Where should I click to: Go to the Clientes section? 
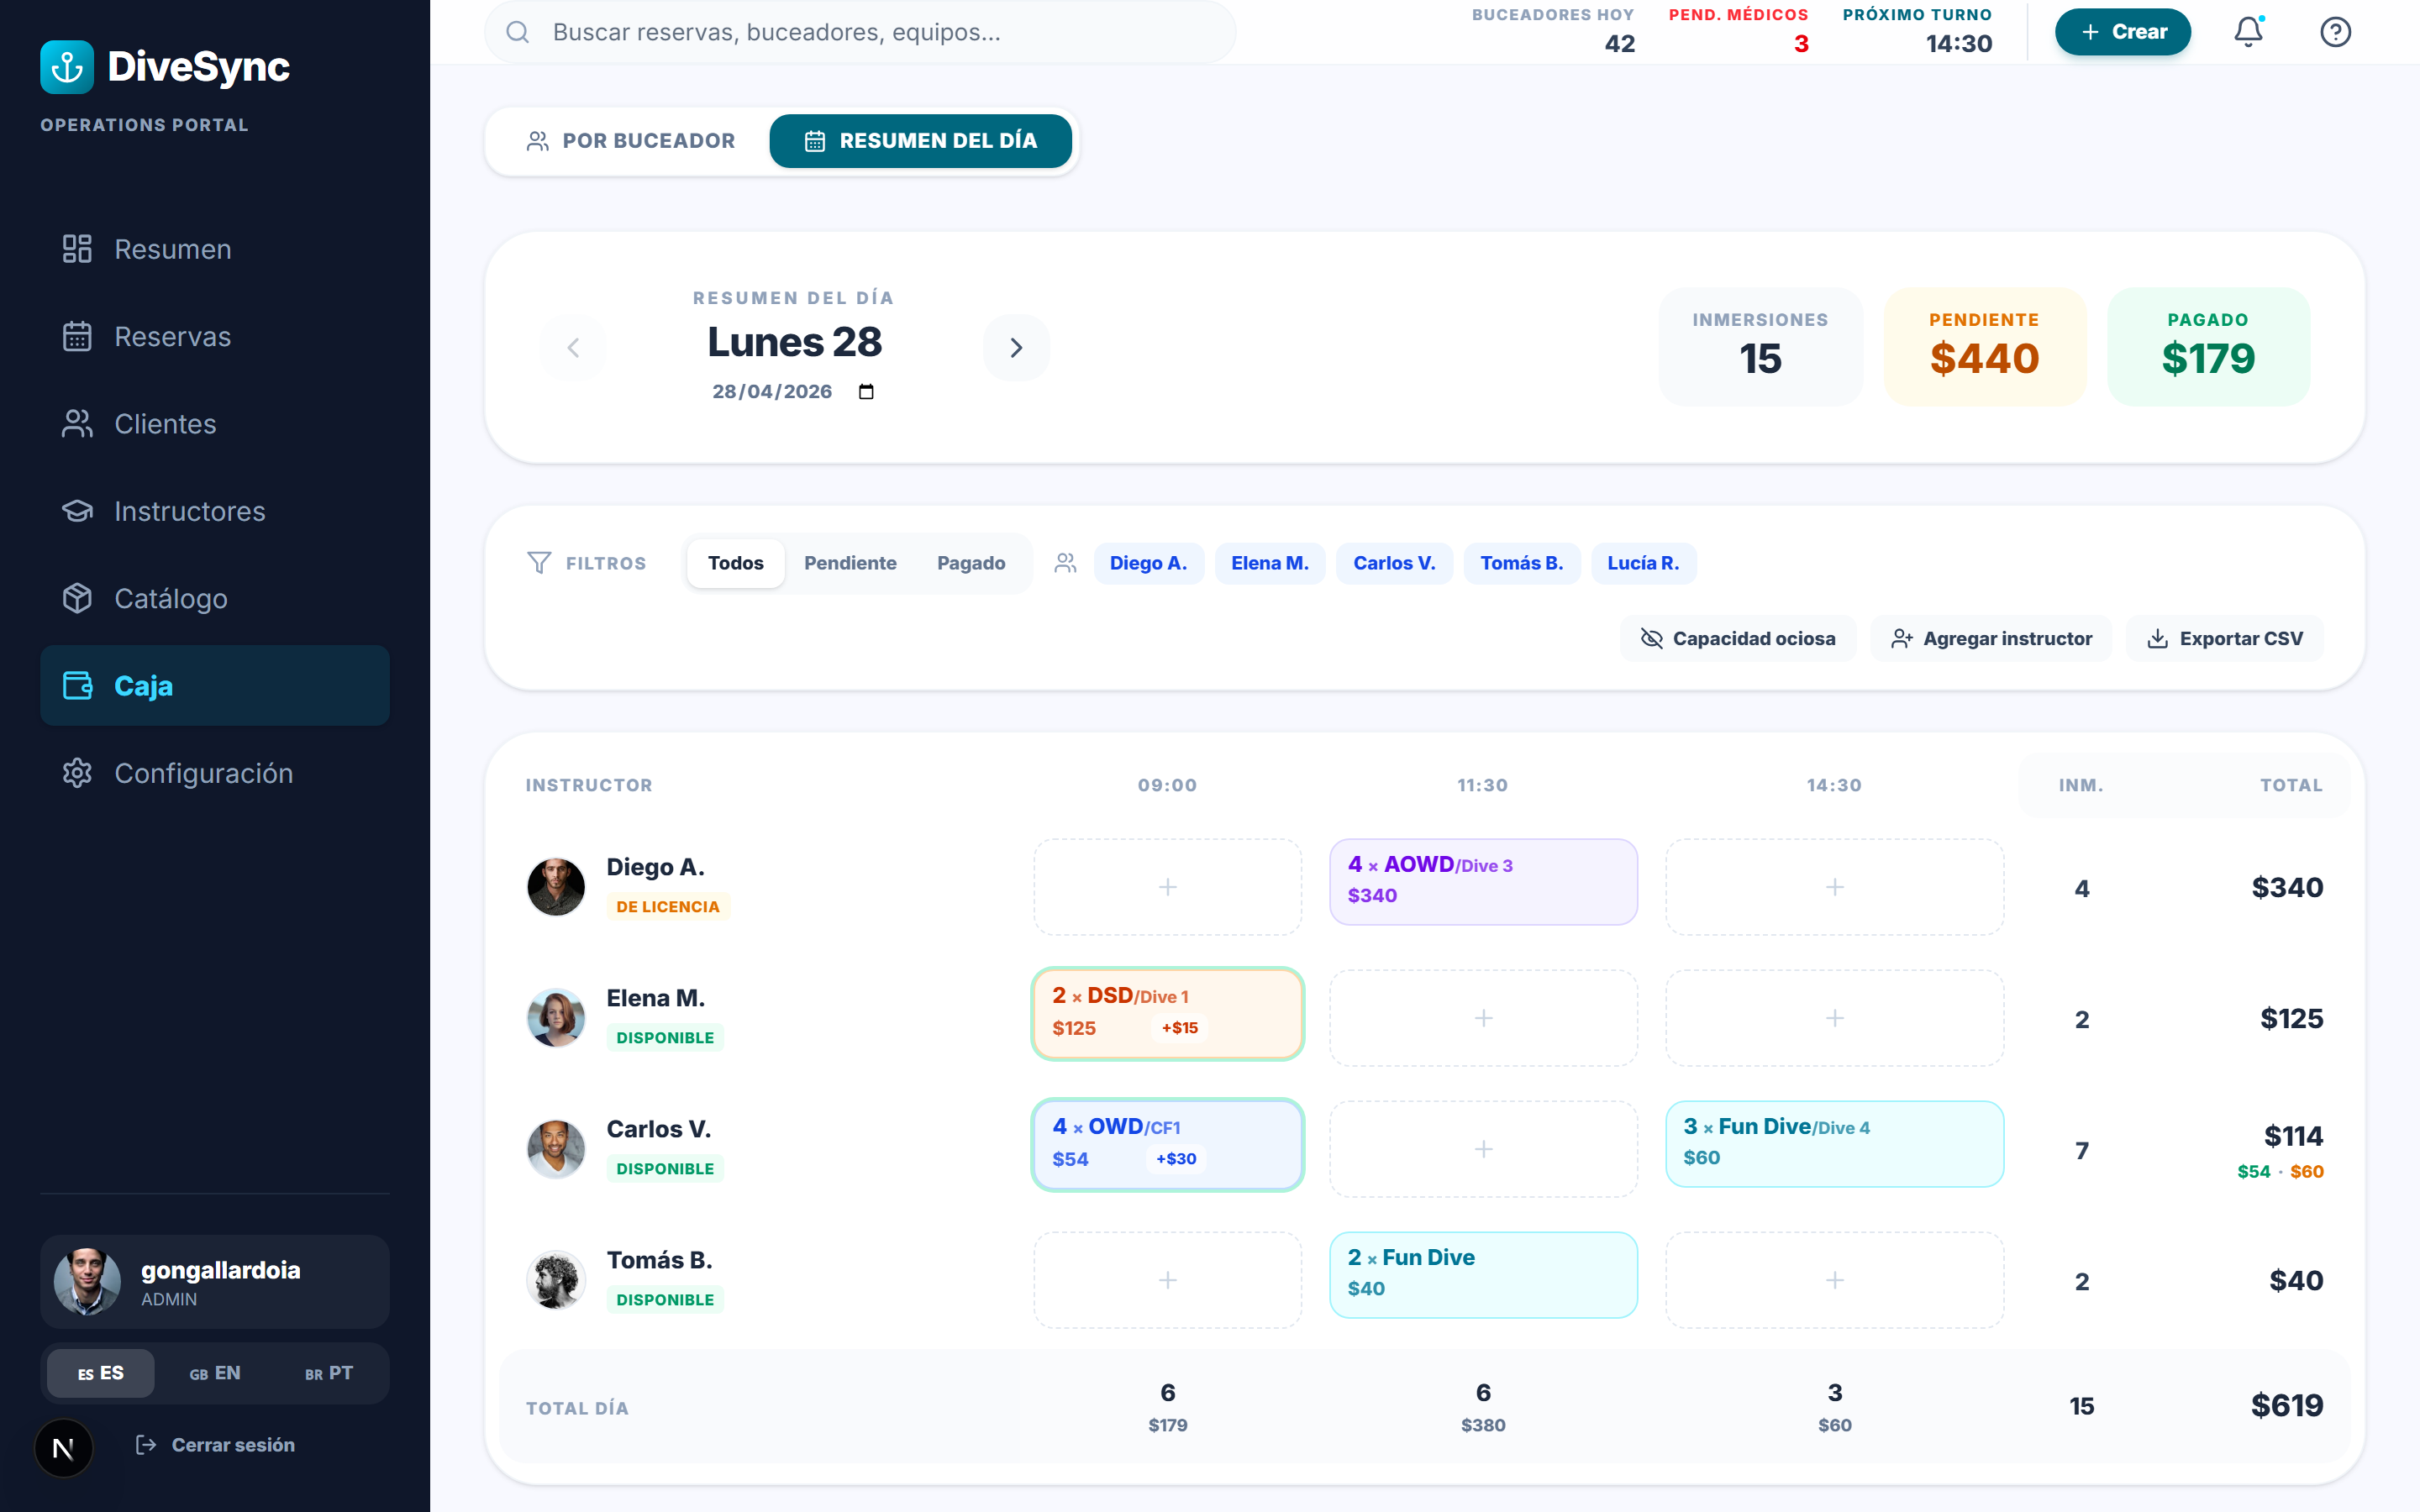click(215, 424)
